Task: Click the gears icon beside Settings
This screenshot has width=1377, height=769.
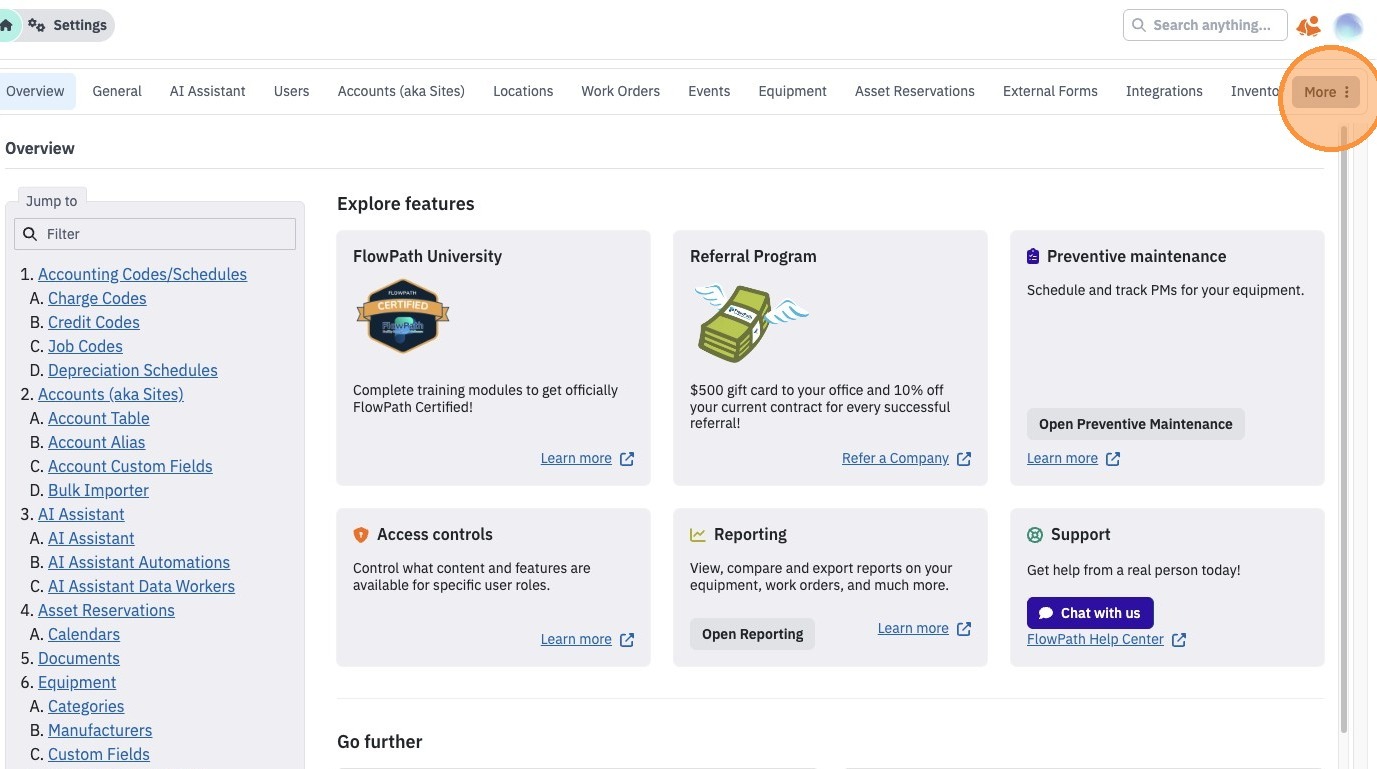Action: point(37,25)
